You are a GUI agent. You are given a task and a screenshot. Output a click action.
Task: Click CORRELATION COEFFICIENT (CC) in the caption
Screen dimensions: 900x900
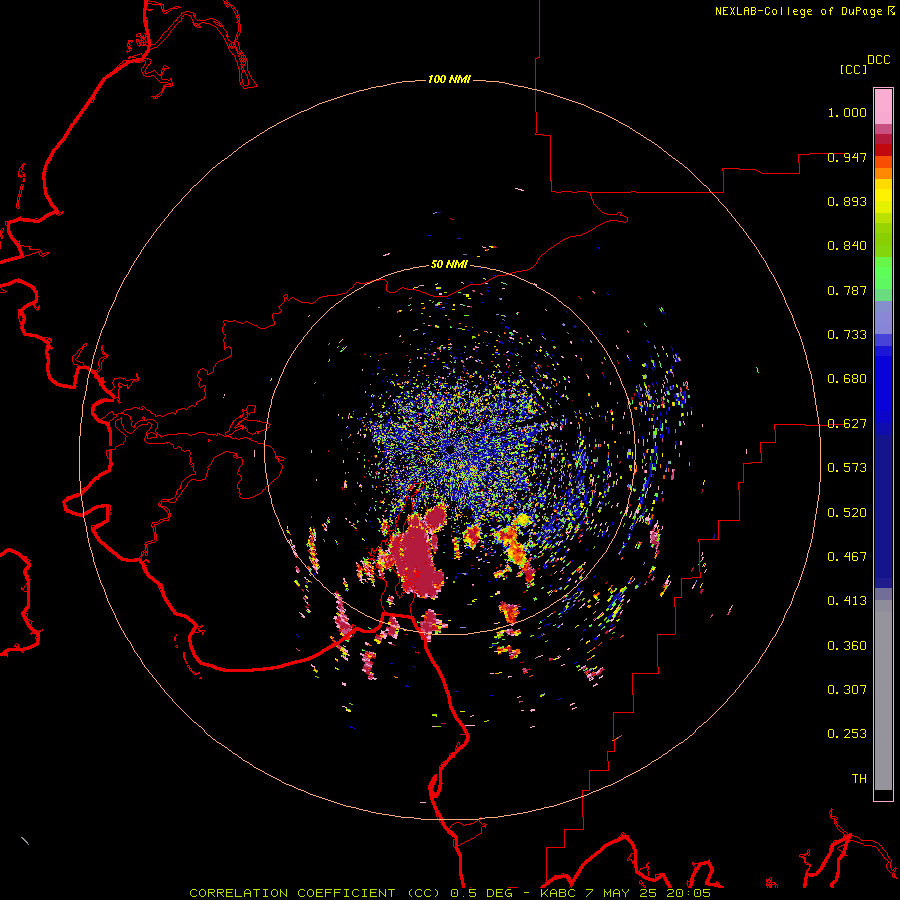pyautogui.click(x=315, y=893)
